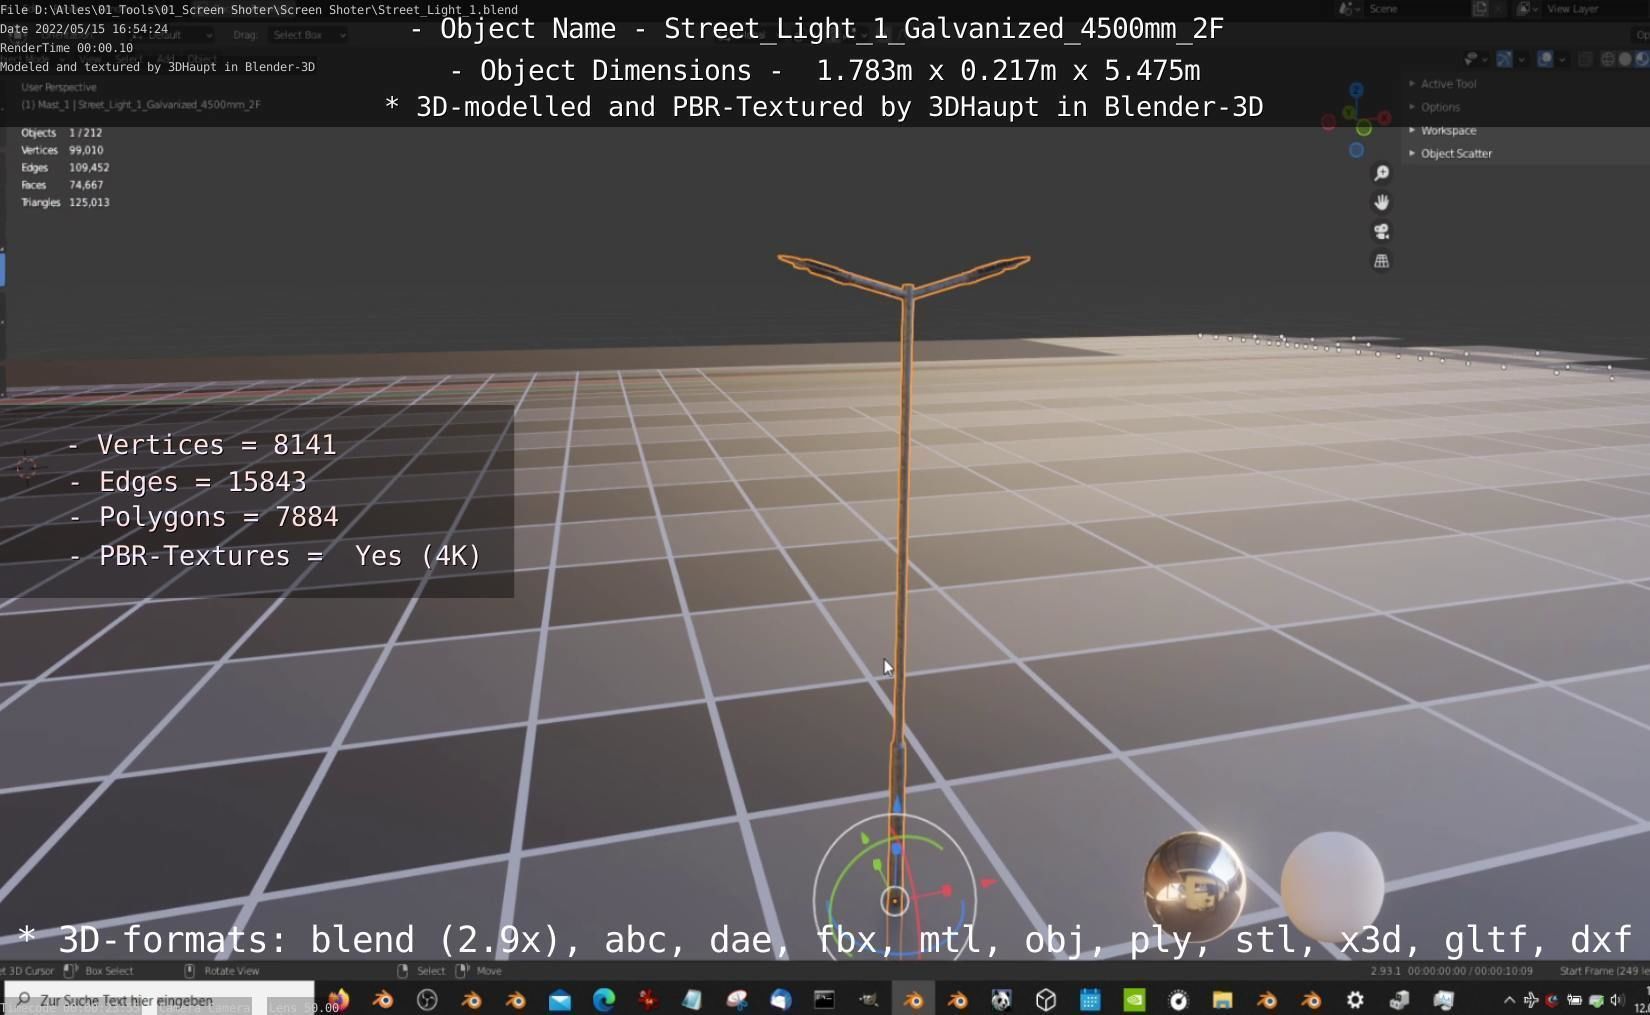
Task: Expand the Active Tool panel
Action: click(1442, 84)
